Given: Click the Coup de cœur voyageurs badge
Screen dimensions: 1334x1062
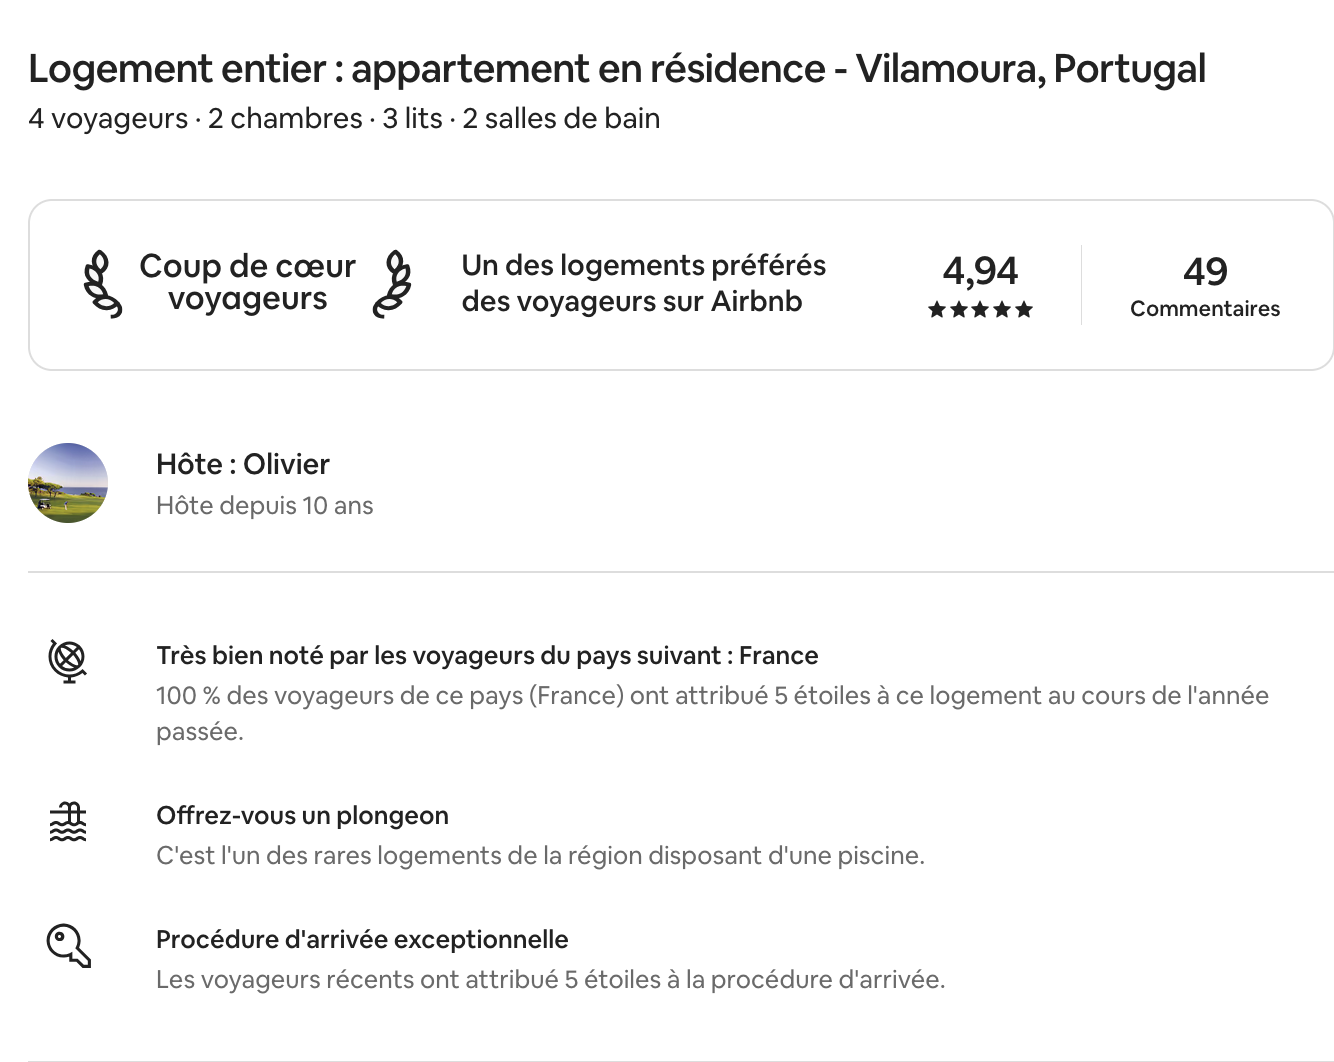Looking at the screenshot, I should [x=247, y=282].
